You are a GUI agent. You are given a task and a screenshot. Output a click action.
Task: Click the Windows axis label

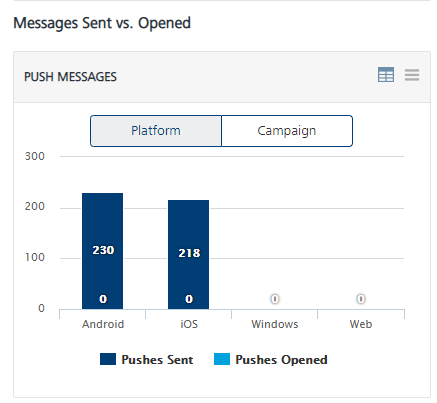275,324
